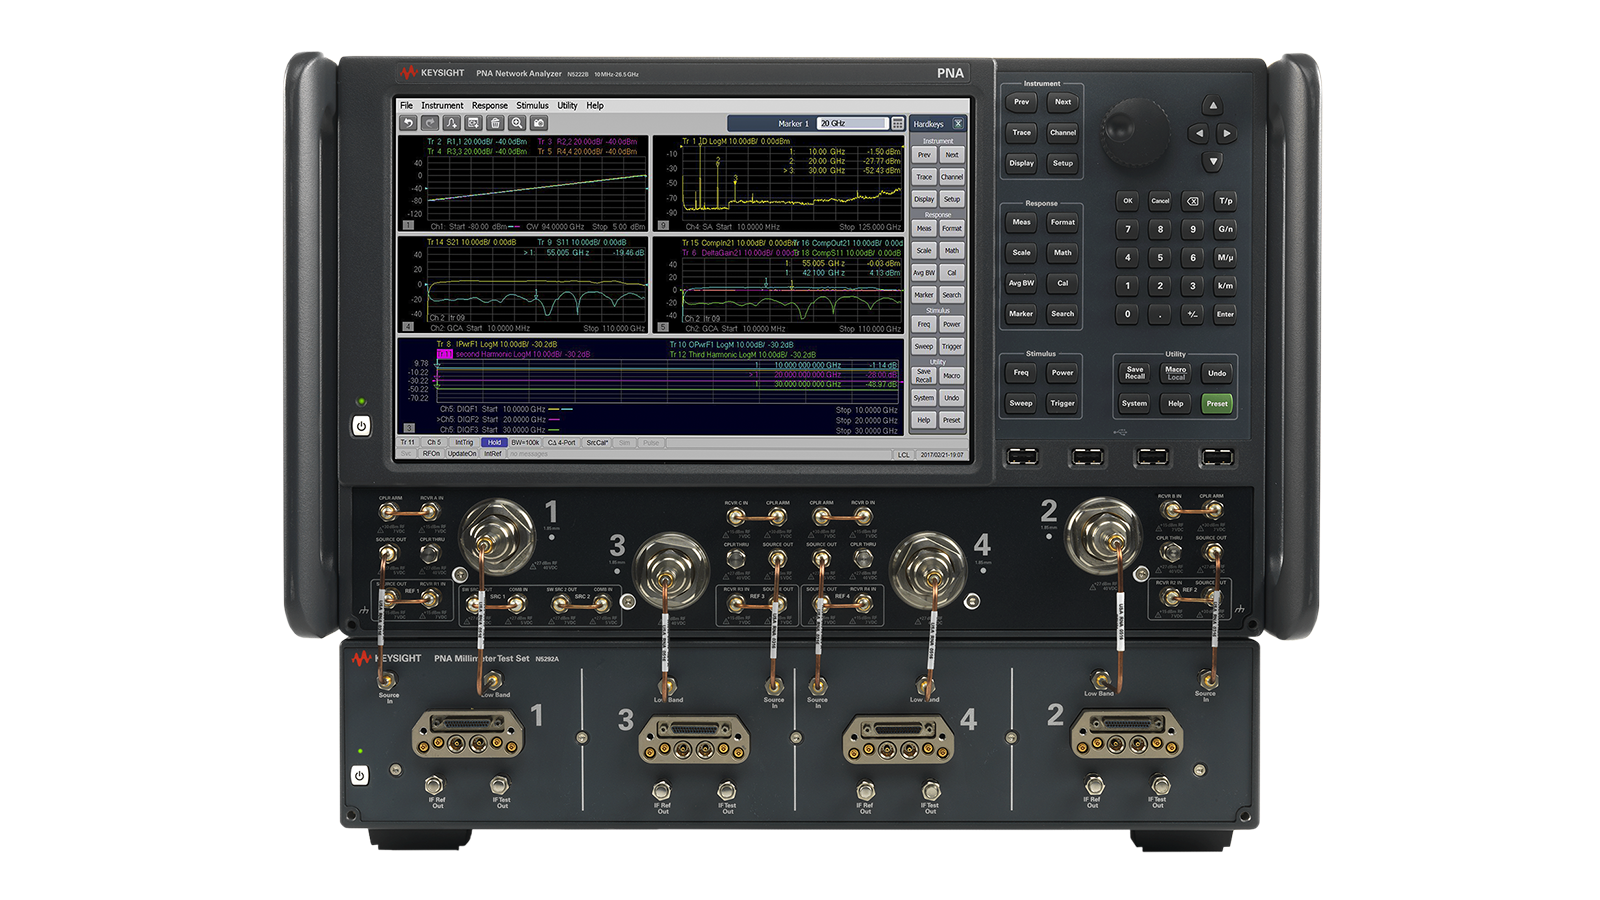This screenshot has height=900, width=1600.
Task: Push the front-panel Search key
Action: (1063, 314)
